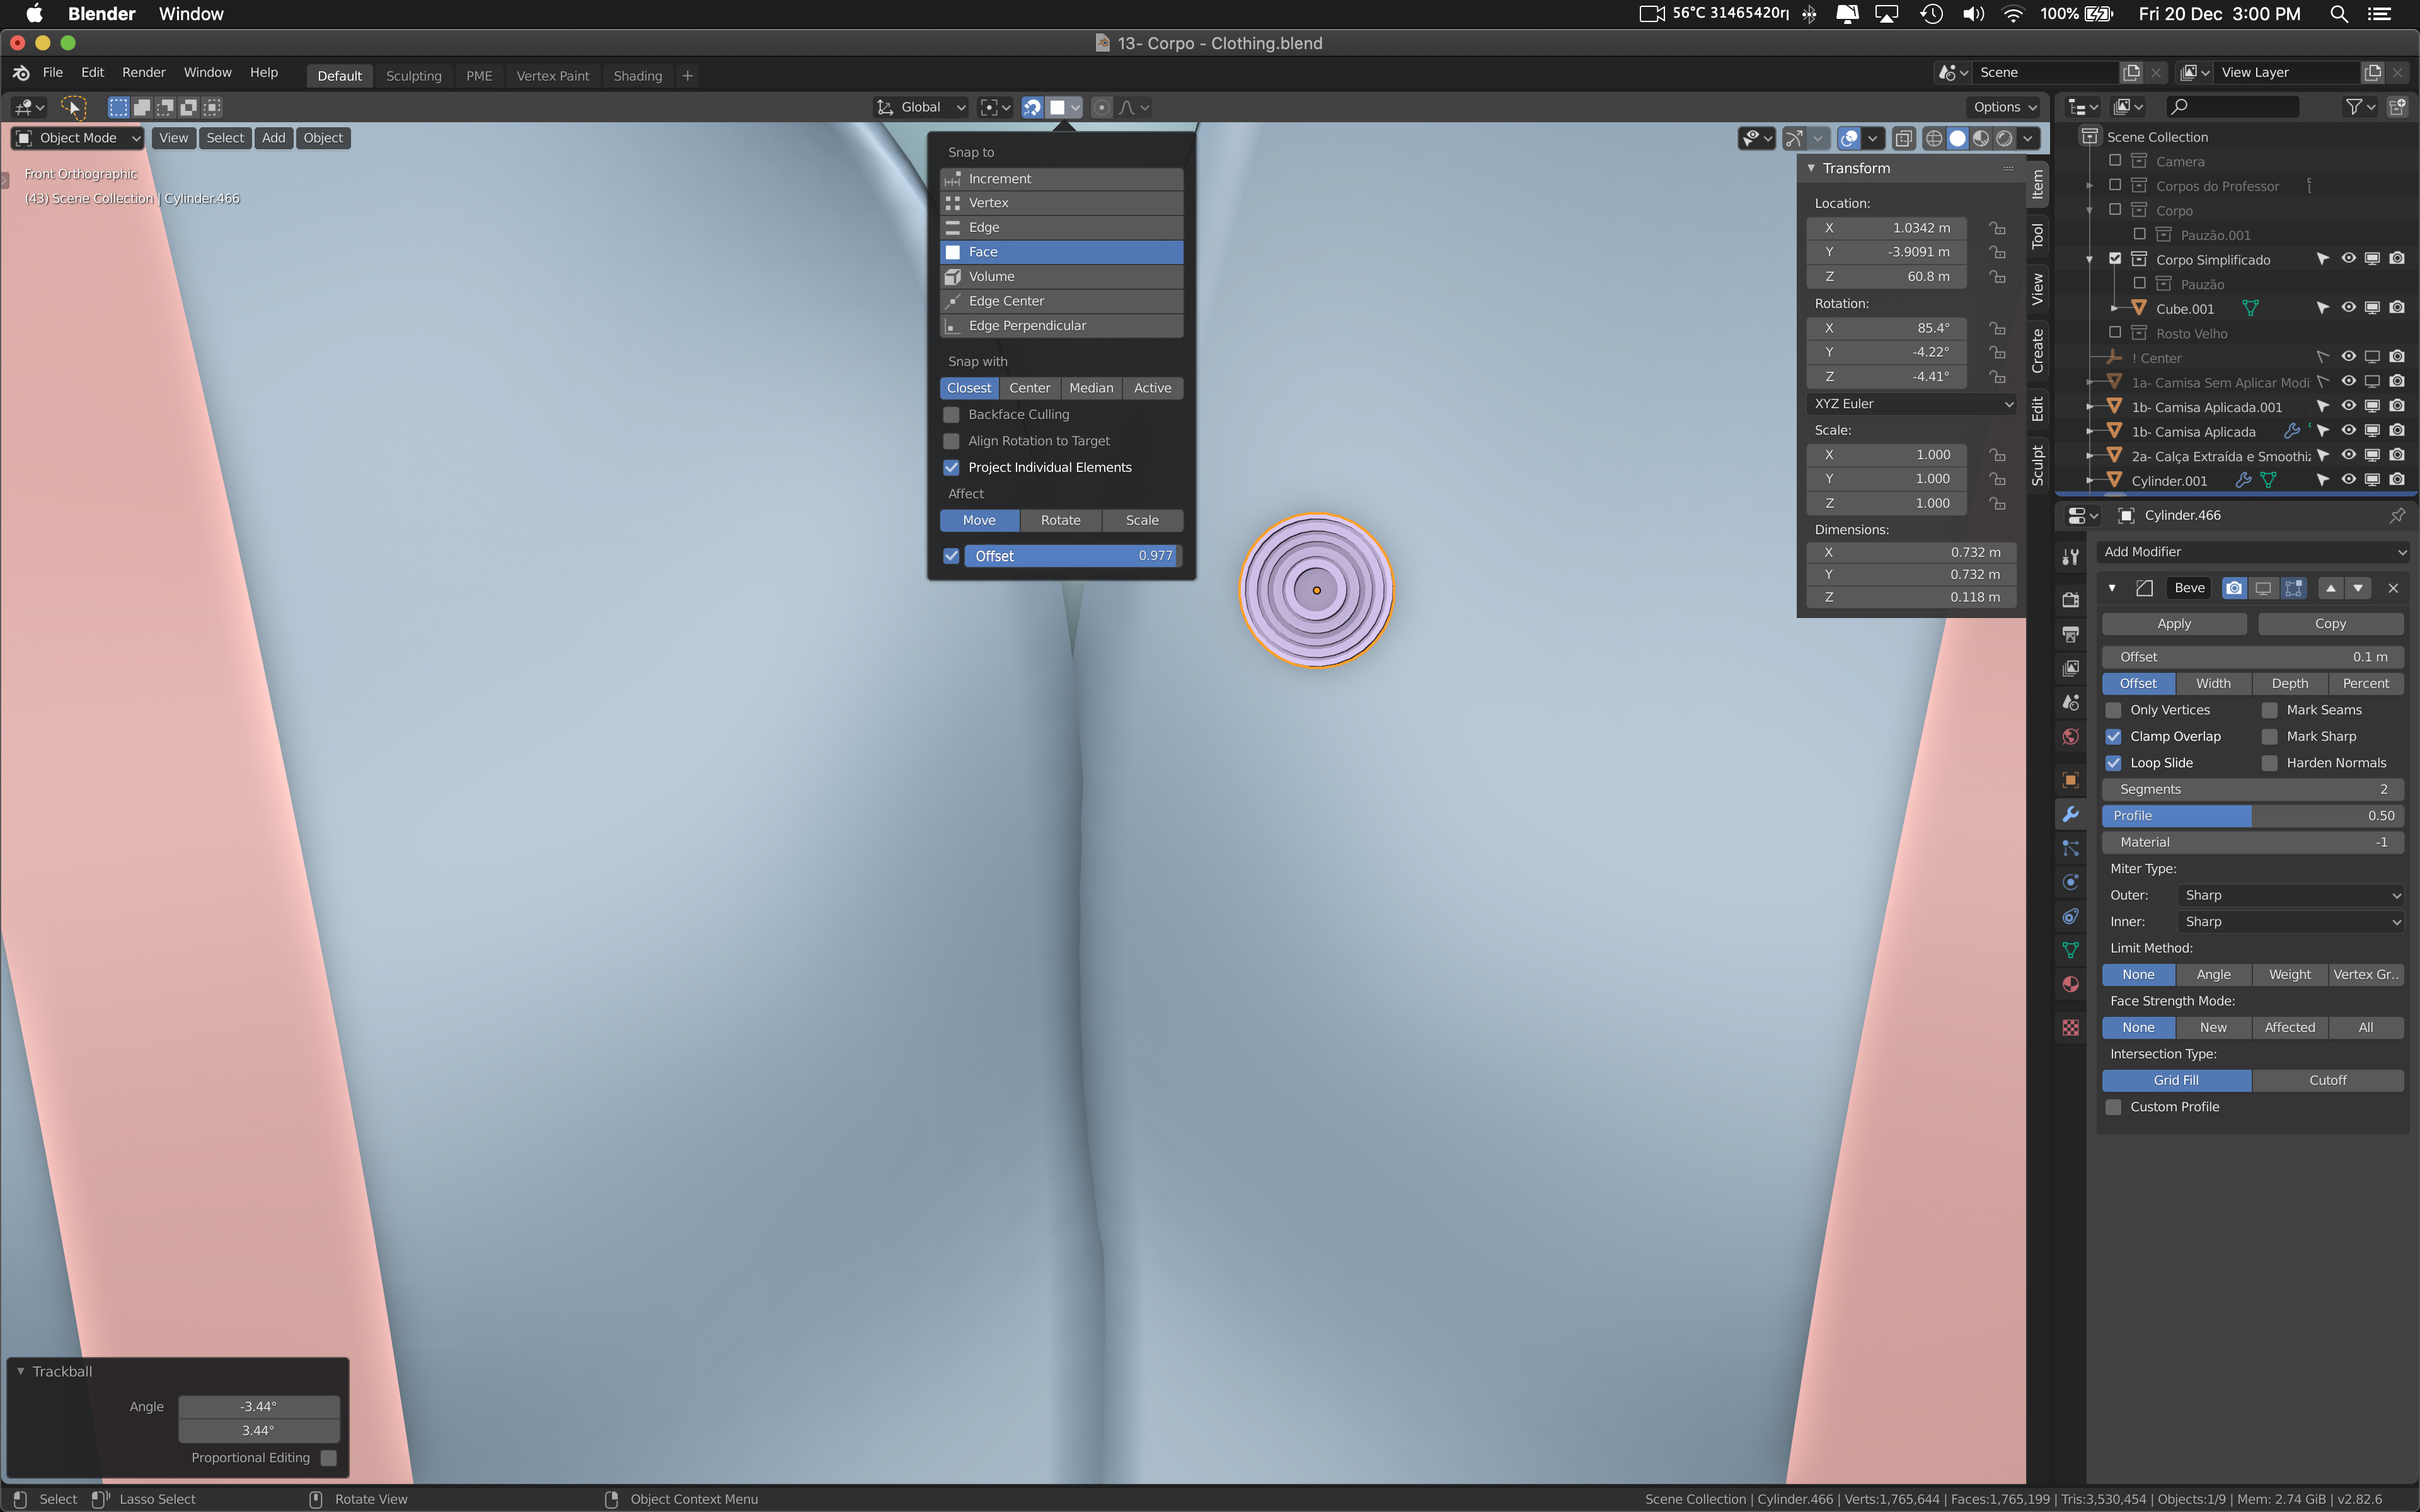Open the Output properties tab icon
Screen dimensions: 2420x1512
2070,634
